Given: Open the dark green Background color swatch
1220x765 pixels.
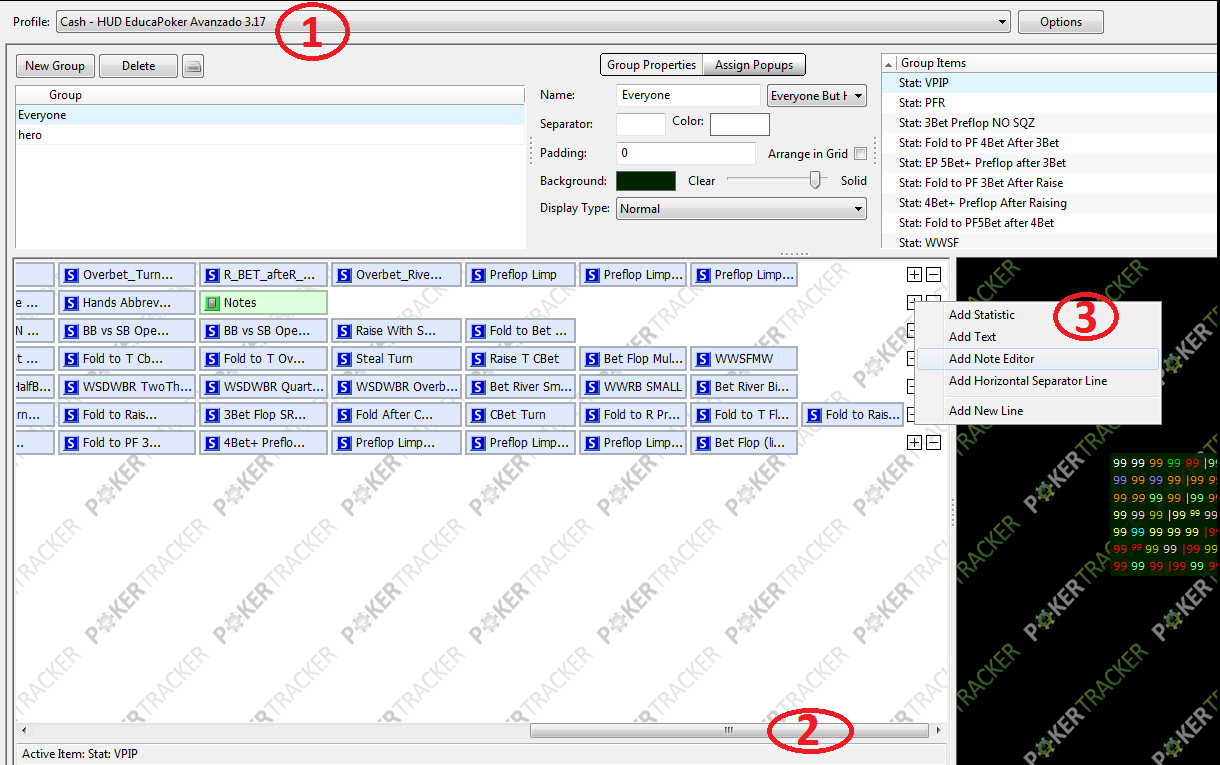Looking at the screenshot, I should pyautogui.click(x=646, y=181).
